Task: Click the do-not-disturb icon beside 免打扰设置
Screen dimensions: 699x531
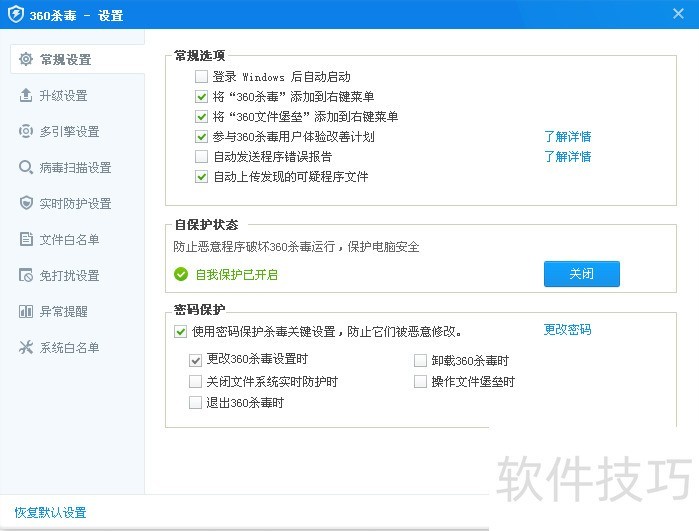Action: (x=26, y=275)
